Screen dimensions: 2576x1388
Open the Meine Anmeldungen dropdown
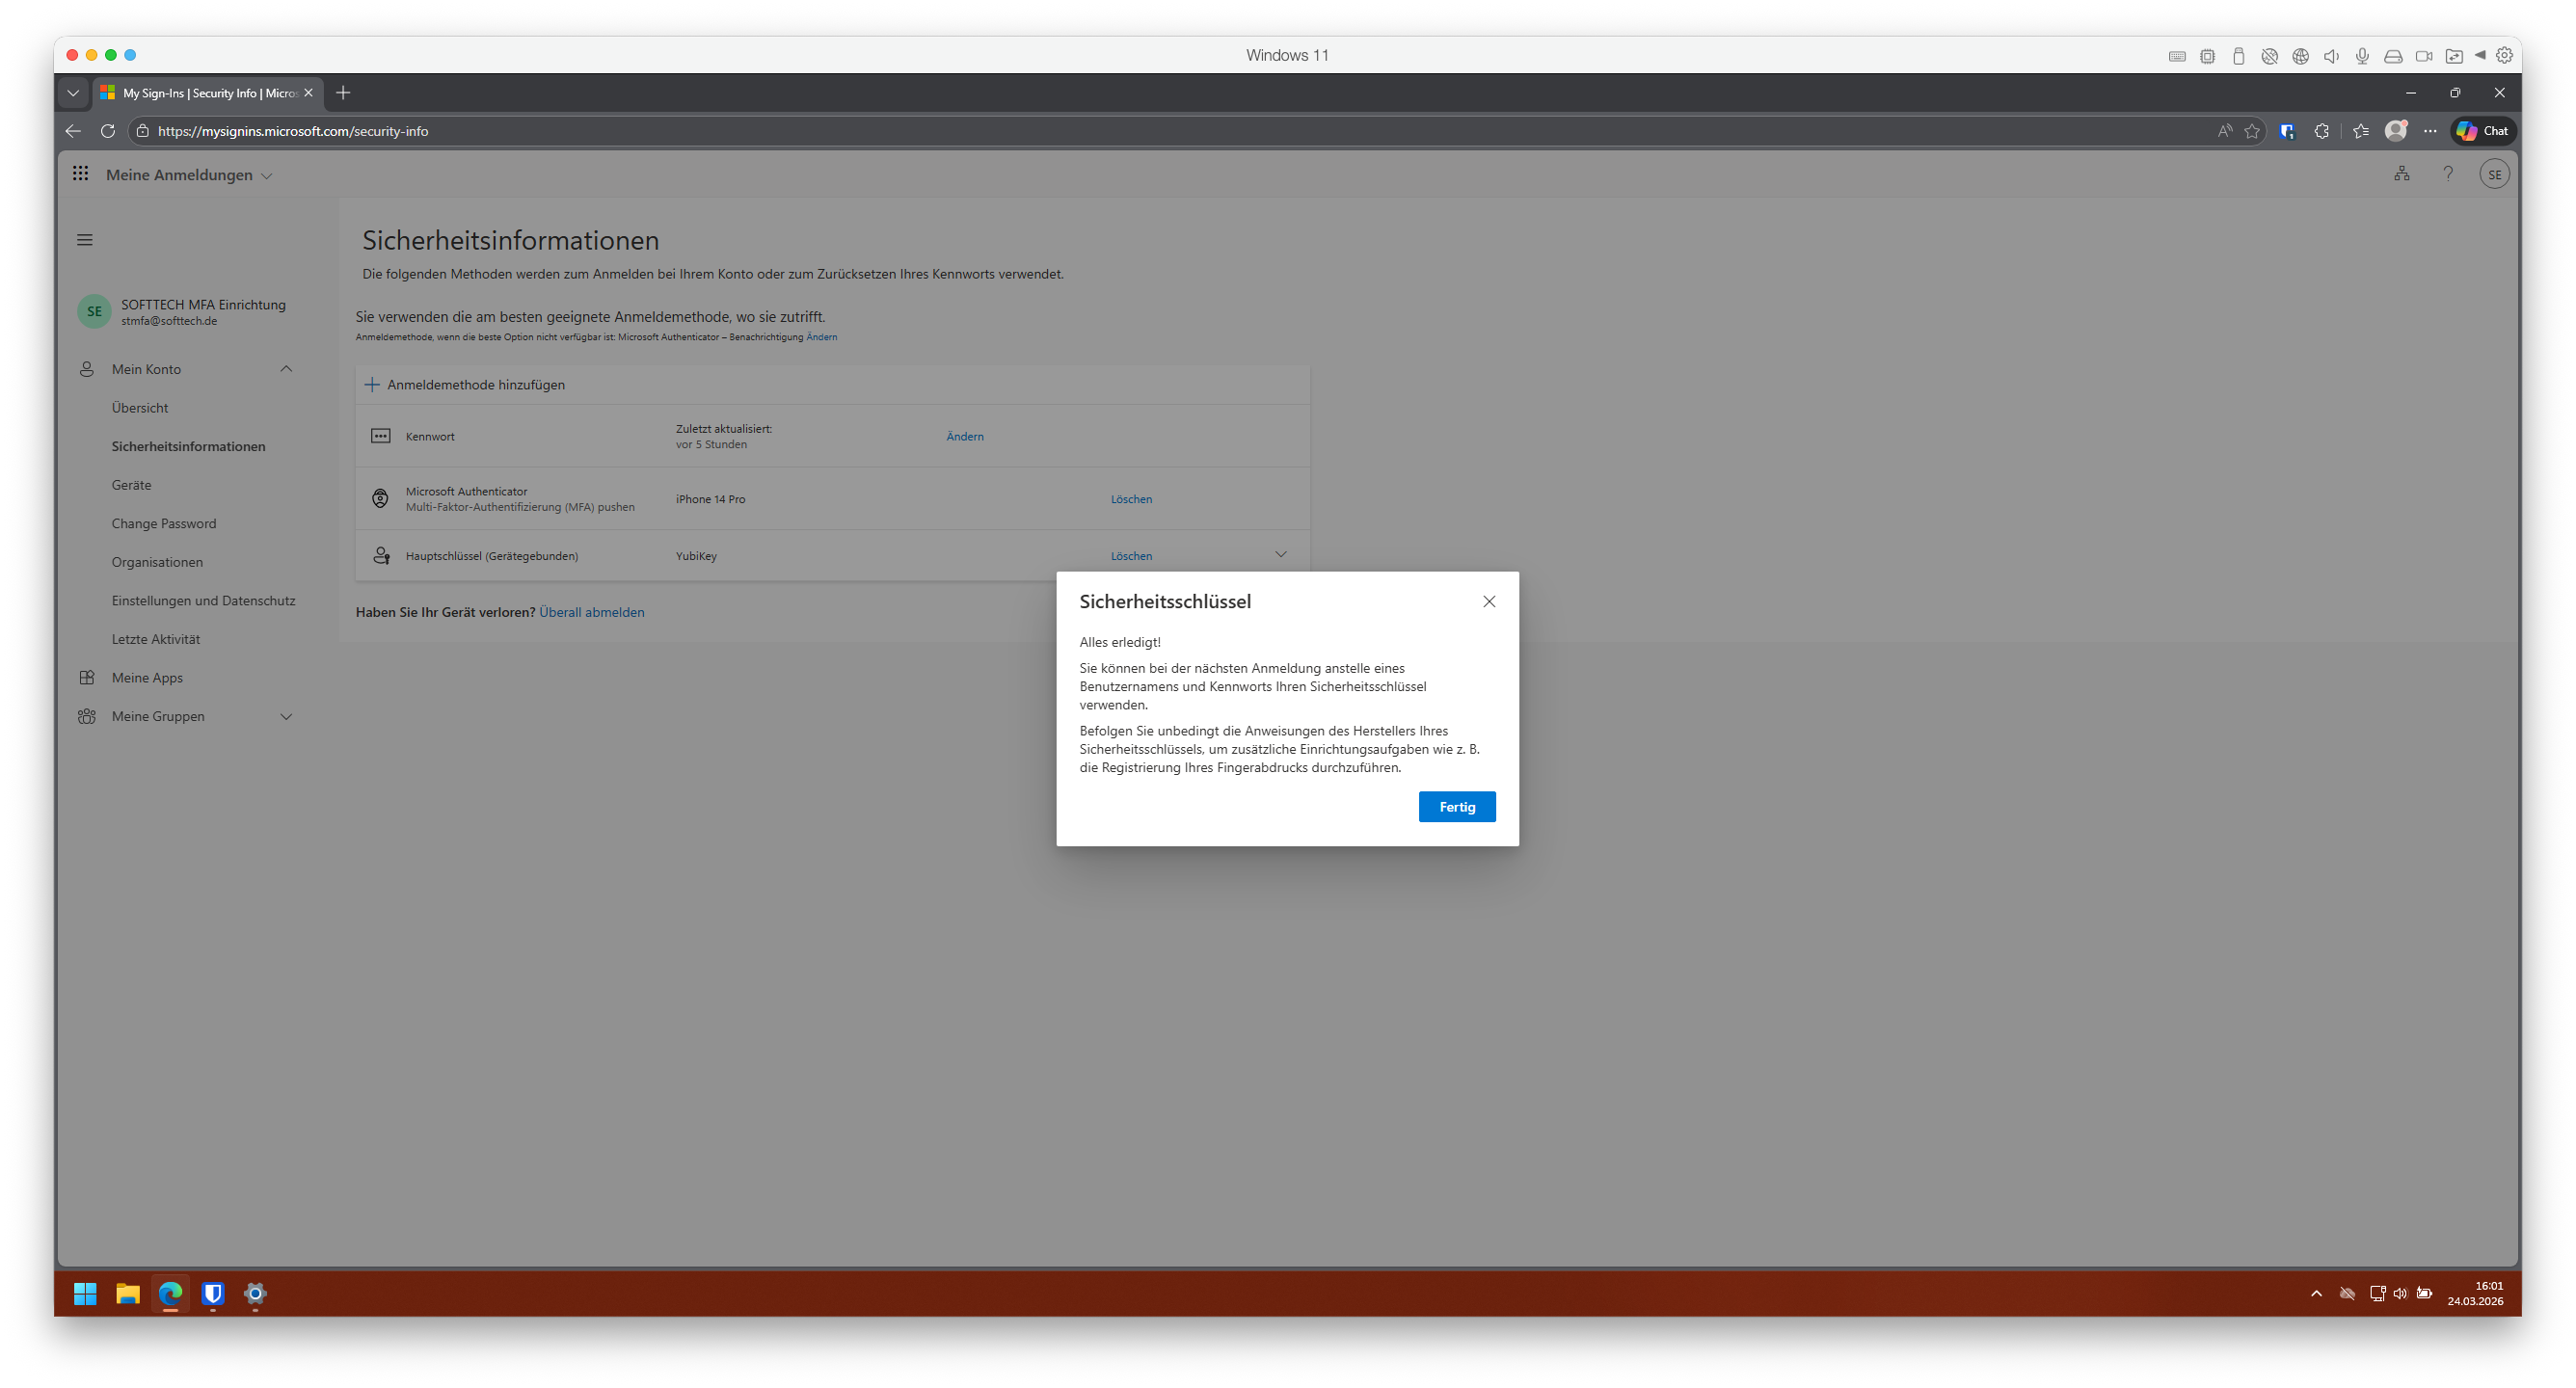189,175
